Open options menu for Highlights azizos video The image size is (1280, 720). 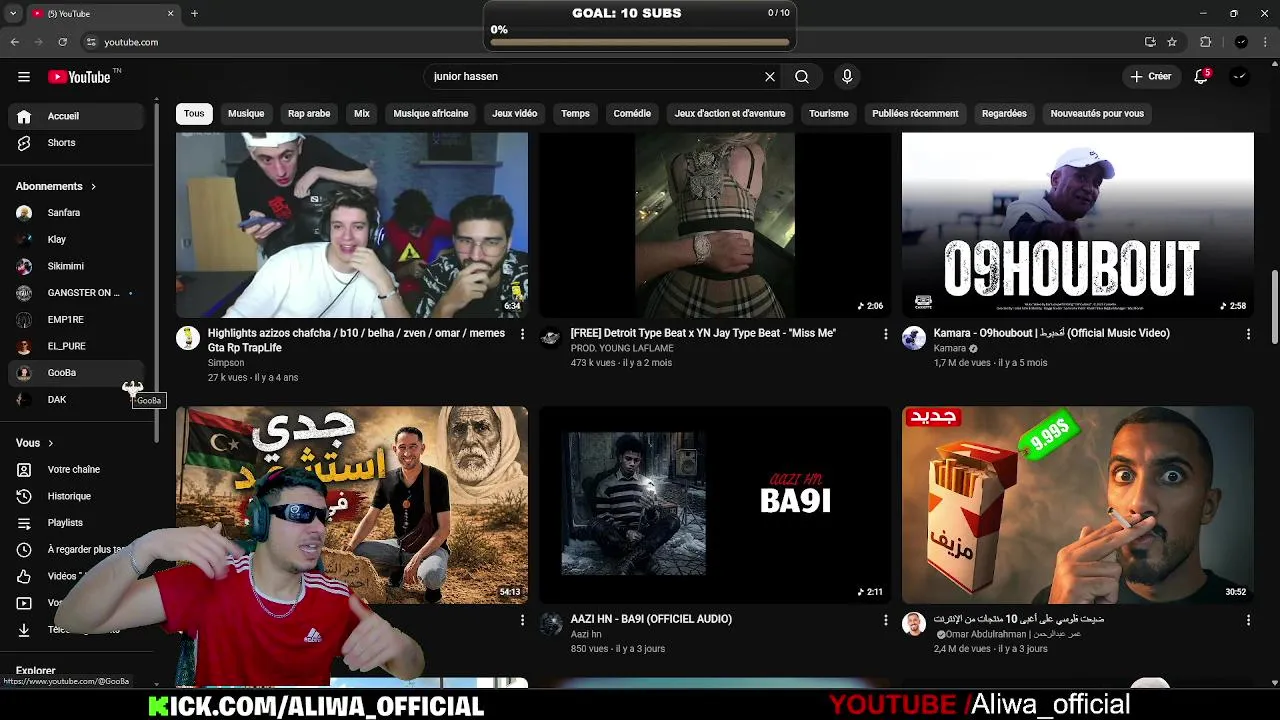pyautogui.click(x=522, y=334)
